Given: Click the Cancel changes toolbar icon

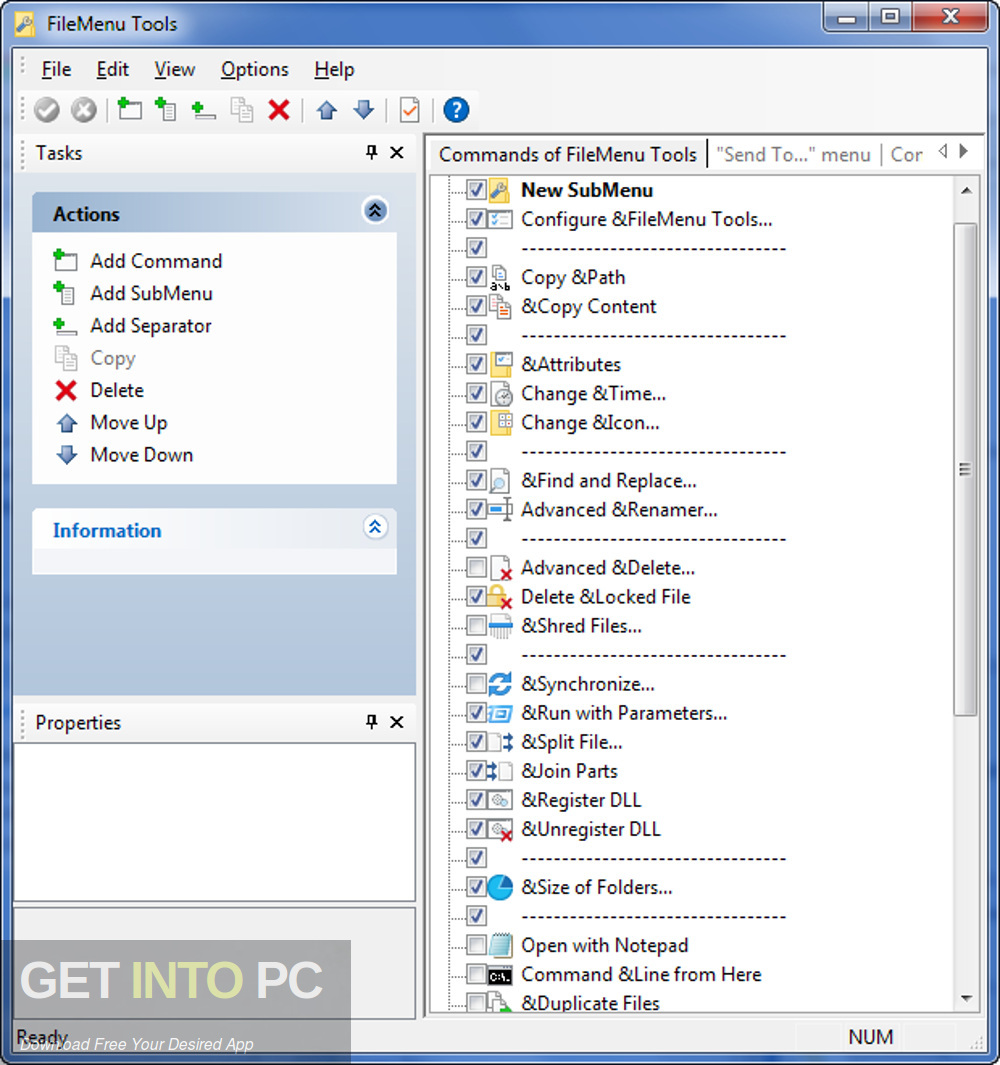Looking at the screenshot, I should (84, 110).
